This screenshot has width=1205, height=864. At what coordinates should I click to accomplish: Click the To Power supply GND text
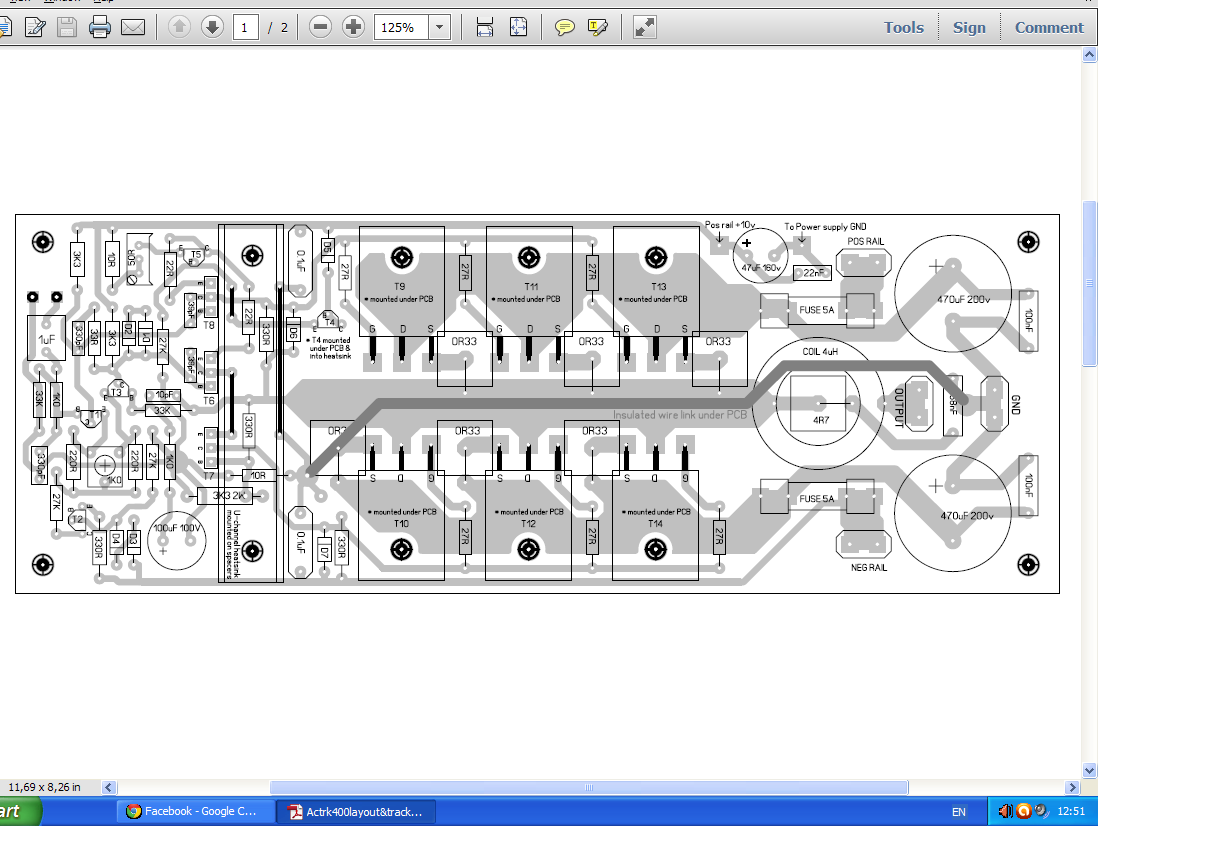[x=825, y=227]
